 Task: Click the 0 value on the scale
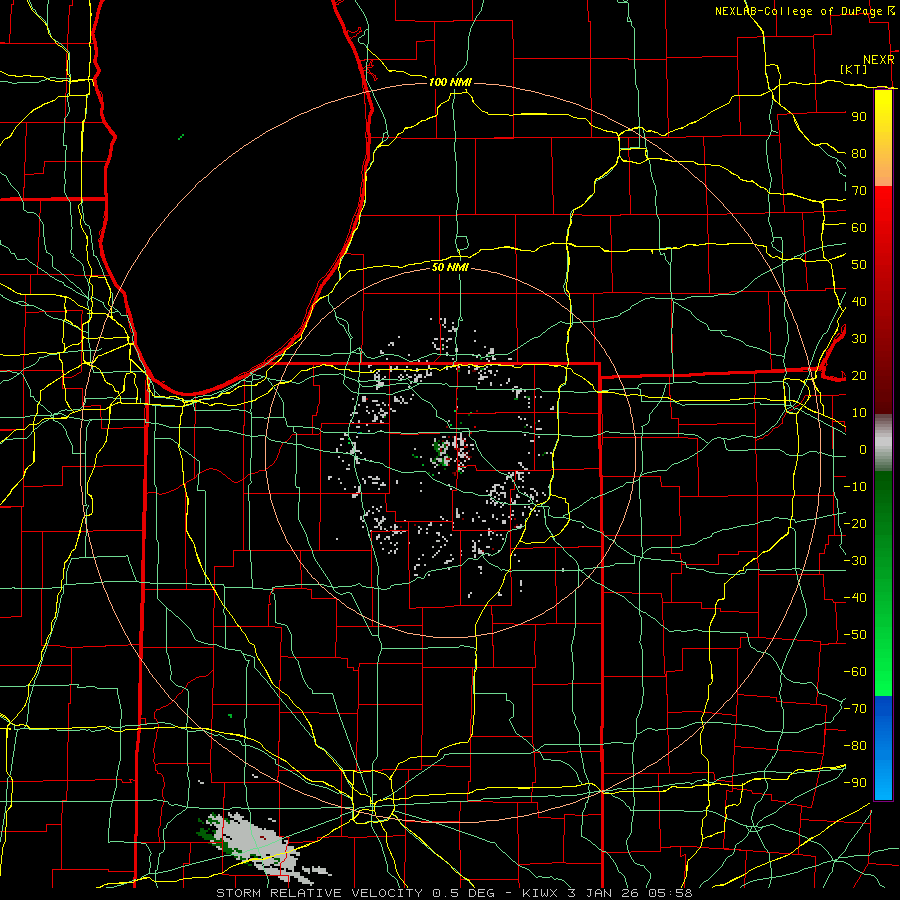pyautogui.click(x=863, y=450)
